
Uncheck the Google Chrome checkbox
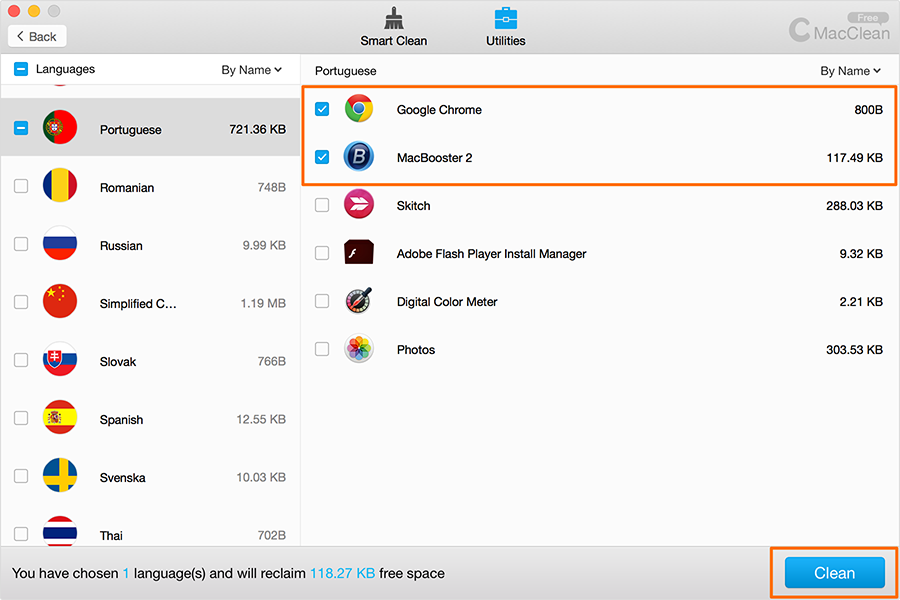point(322,109)
